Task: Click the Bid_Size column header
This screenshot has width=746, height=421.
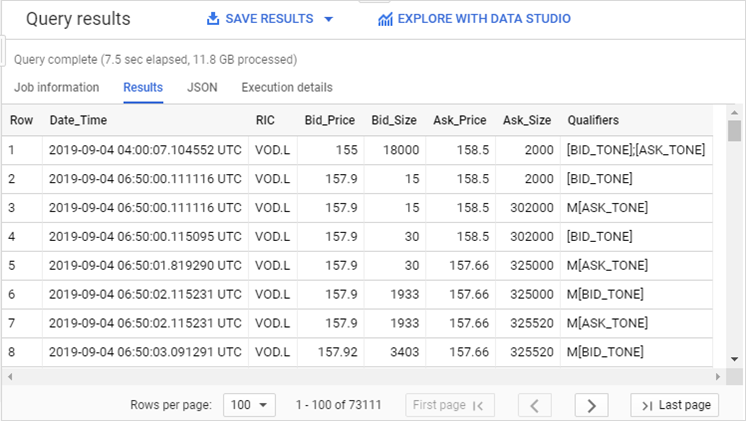Action: coord(394,120)
